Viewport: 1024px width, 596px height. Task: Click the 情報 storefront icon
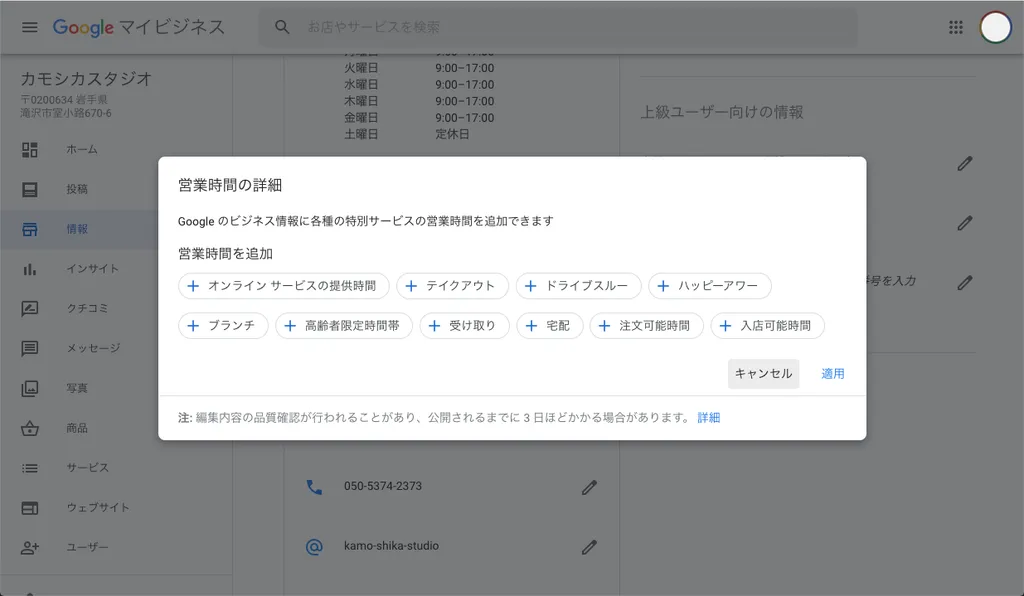[29, 229]
